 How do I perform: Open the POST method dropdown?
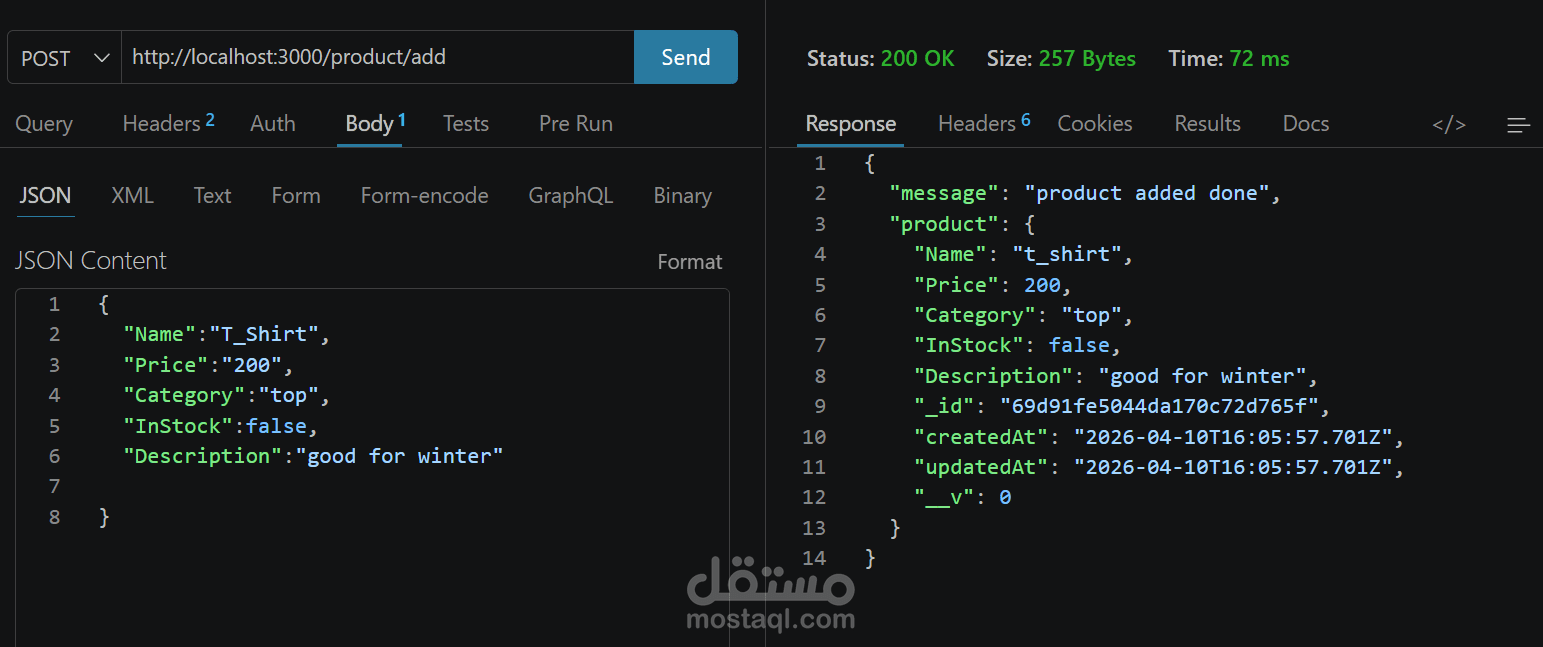[65, 58]
